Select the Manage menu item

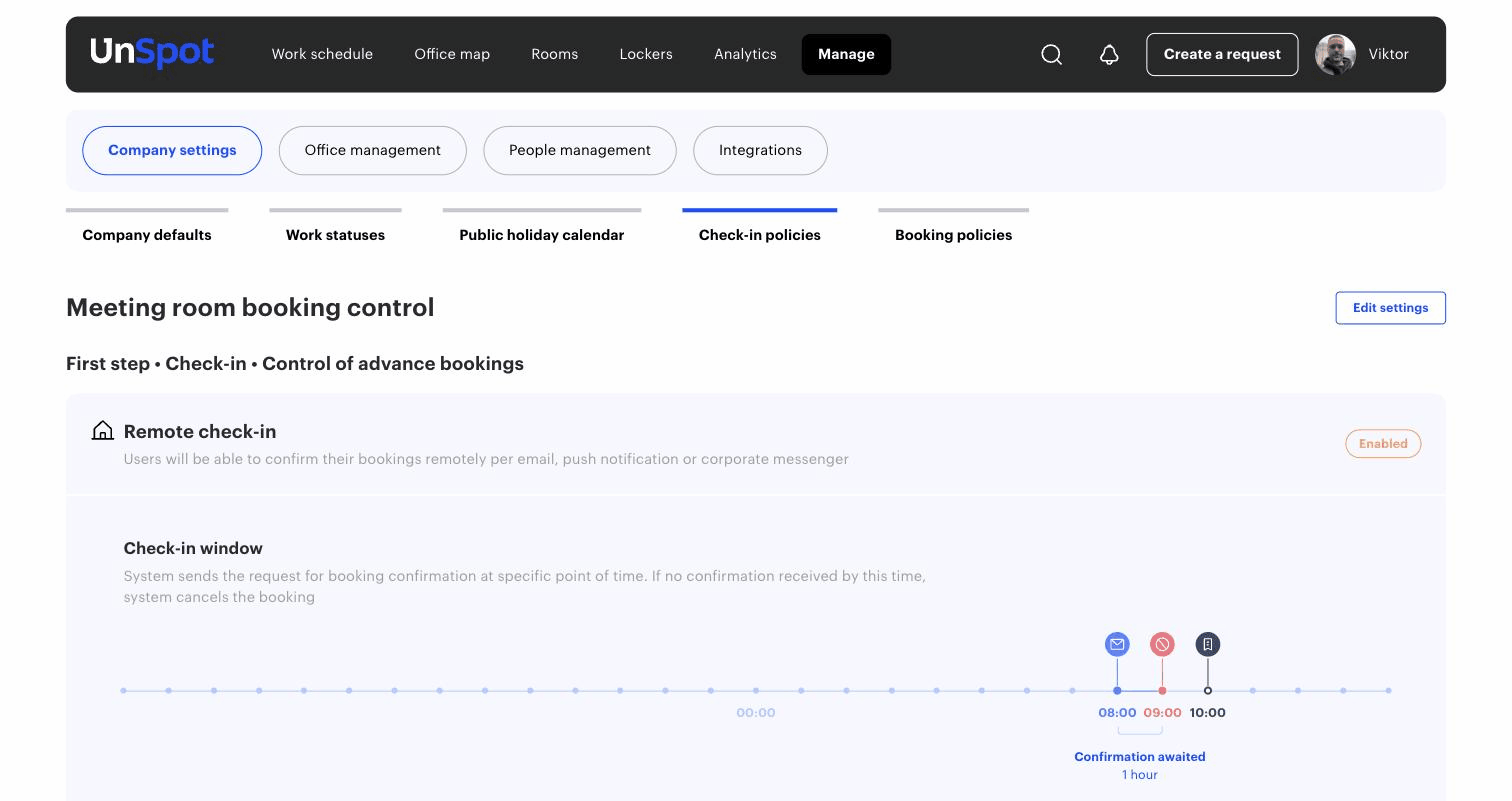point(846,54)
